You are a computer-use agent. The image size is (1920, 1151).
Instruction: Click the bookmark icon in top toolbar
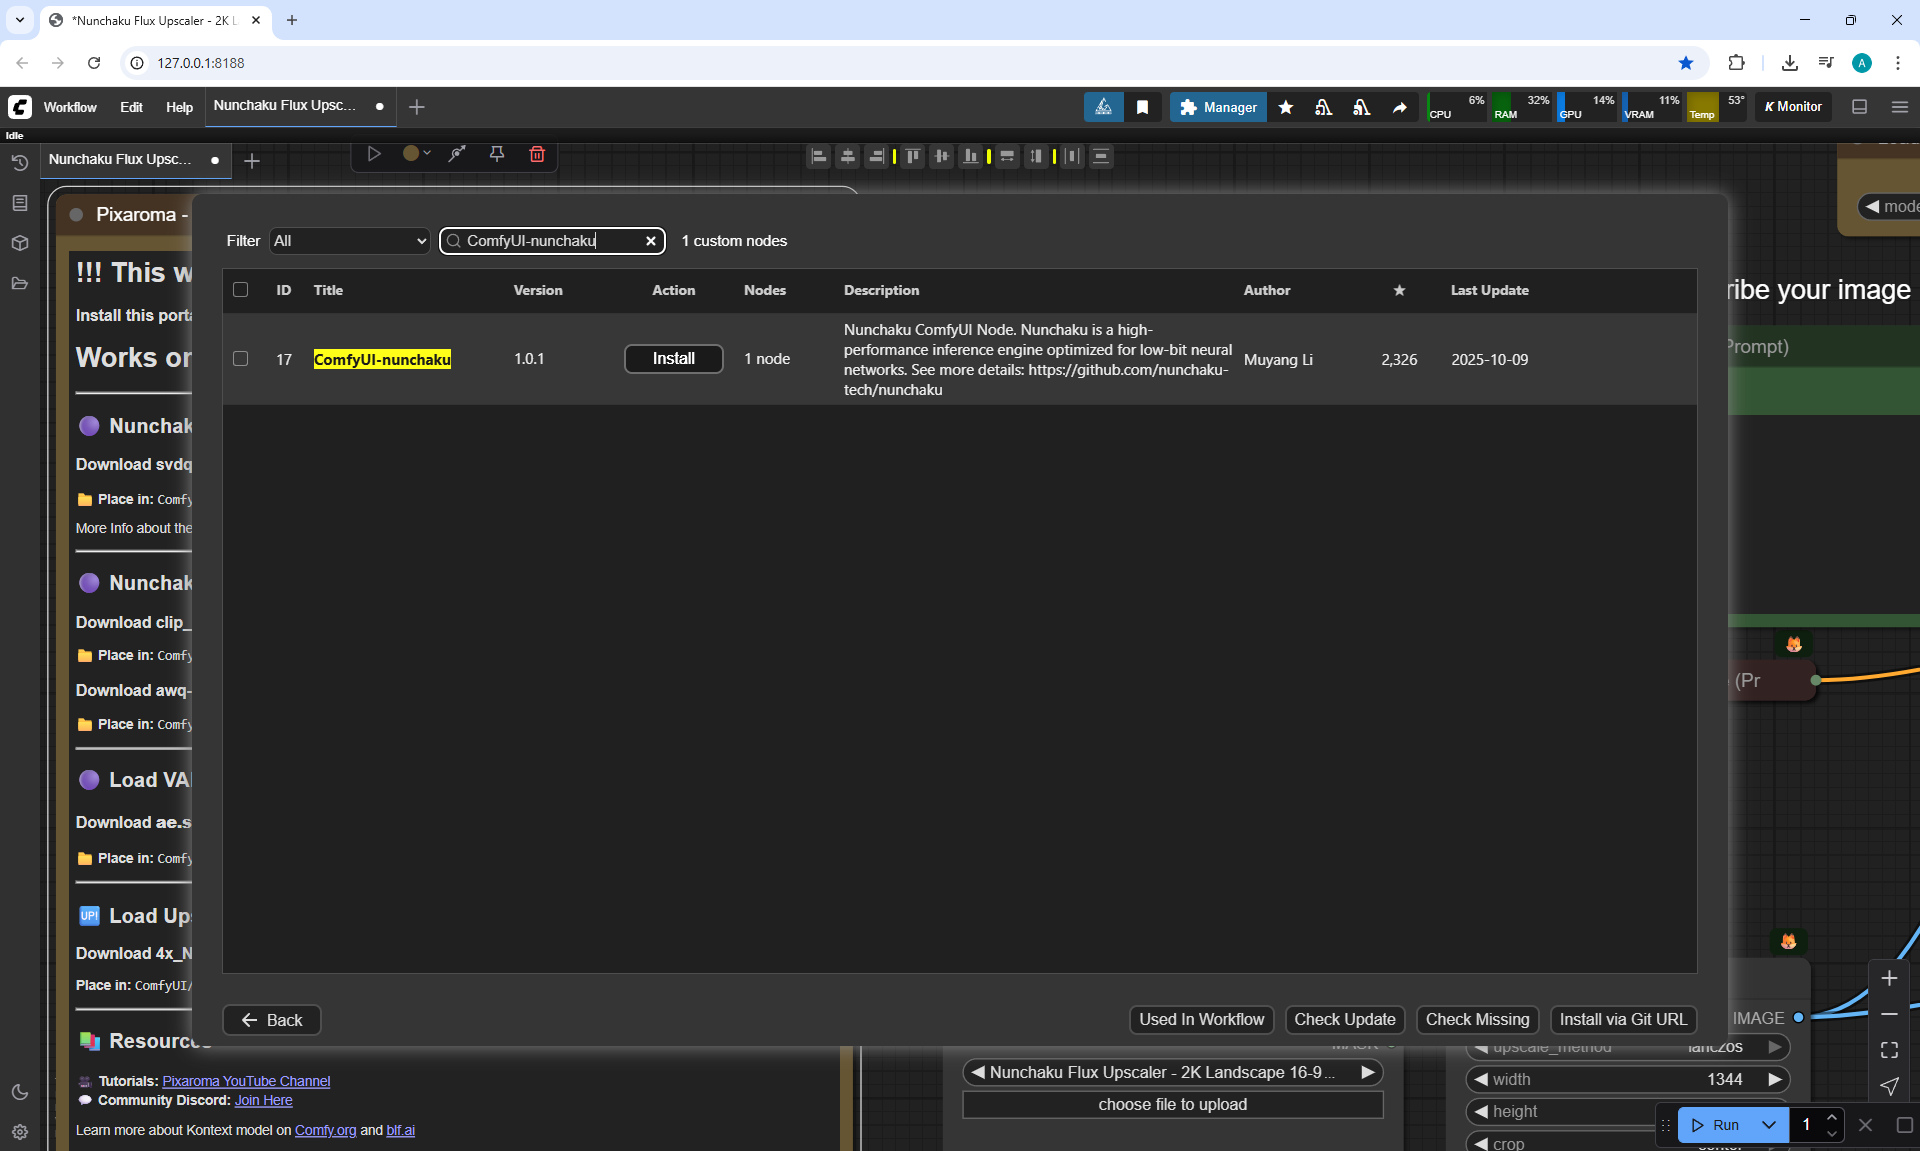1142,107
